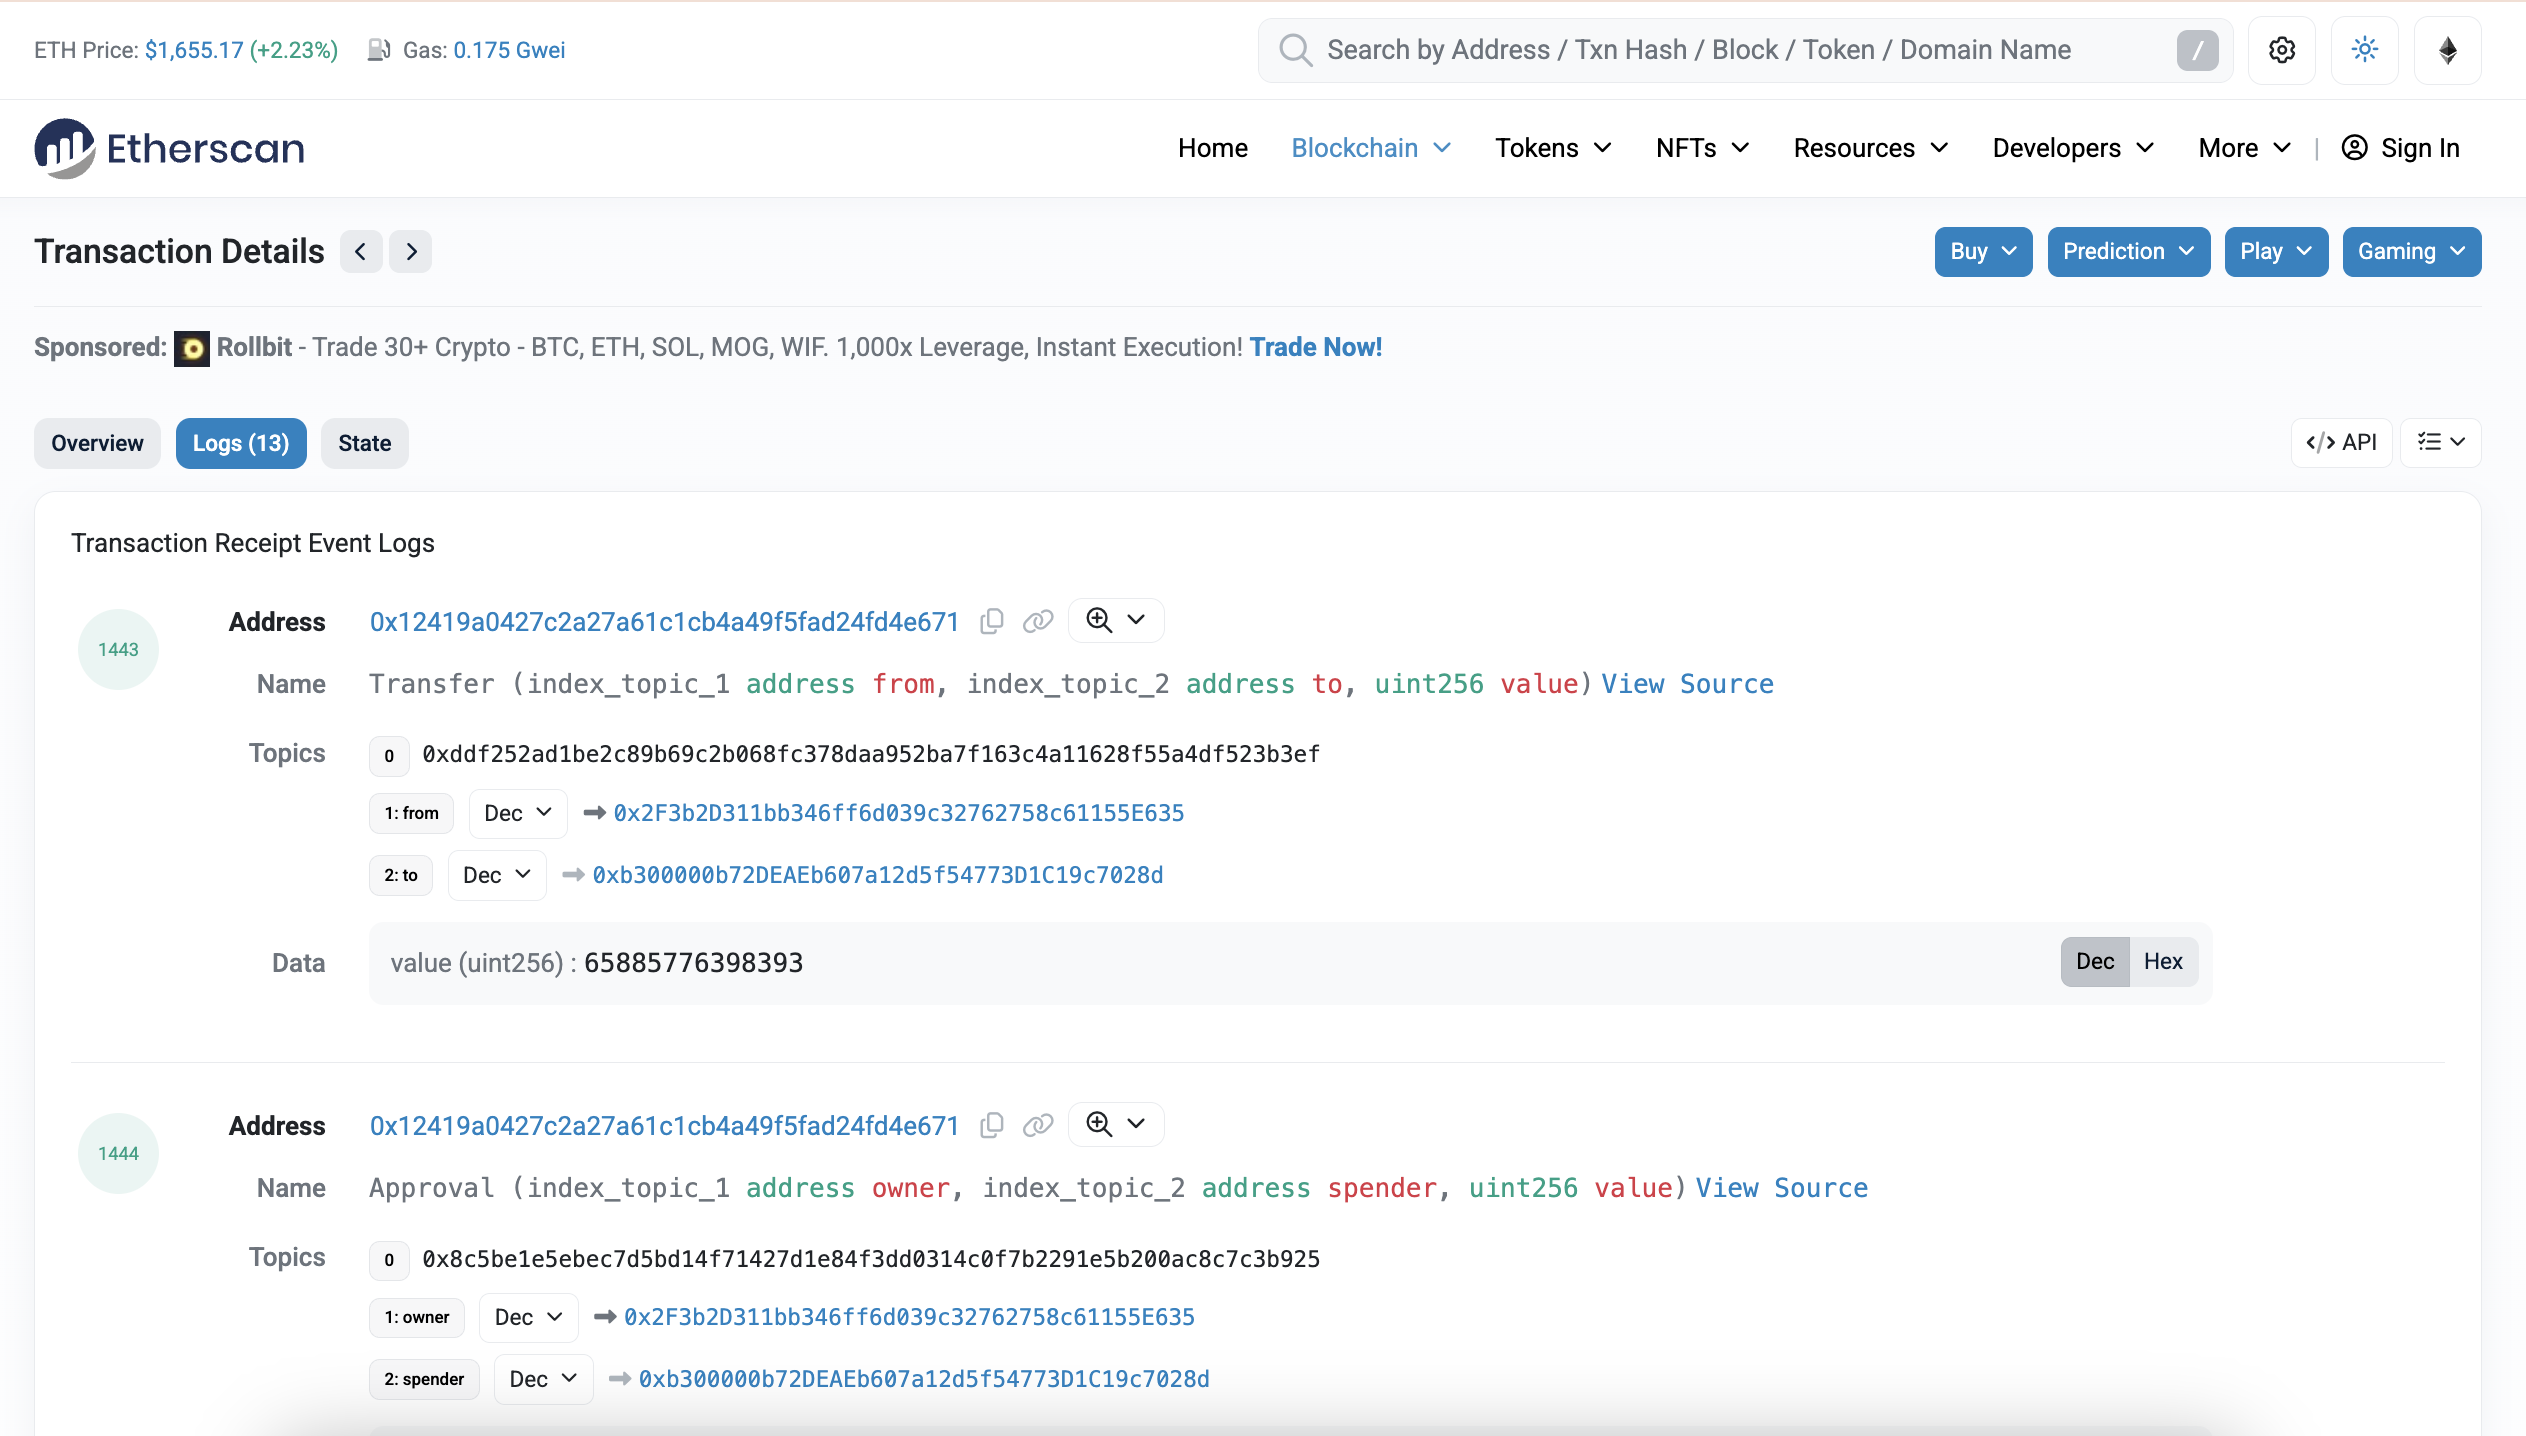Toggle the light/dark theme sun icon
The width and height of the screenshot is (2526, 1436).
pos(2364,50)
